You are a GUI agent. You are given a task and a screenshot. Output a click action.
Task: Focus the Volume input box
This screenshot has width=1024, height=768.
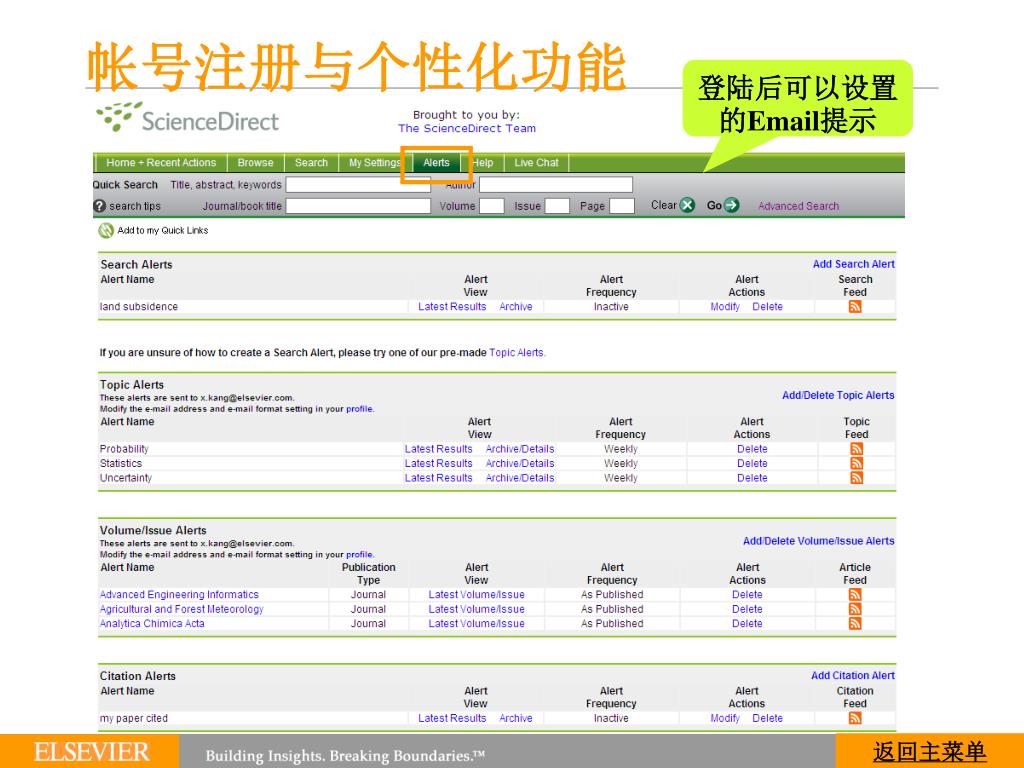(x=491, y=206)
